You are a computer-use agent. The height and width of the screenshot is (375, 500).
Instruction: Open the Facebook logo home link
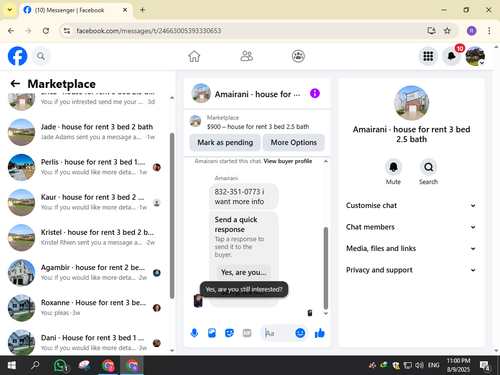tap(17, 56)
